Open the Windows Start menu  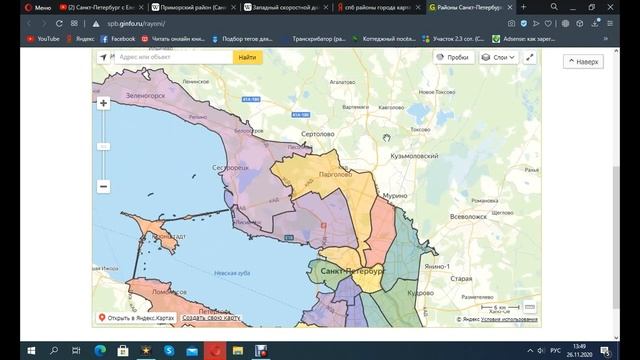tap(31, 351)
